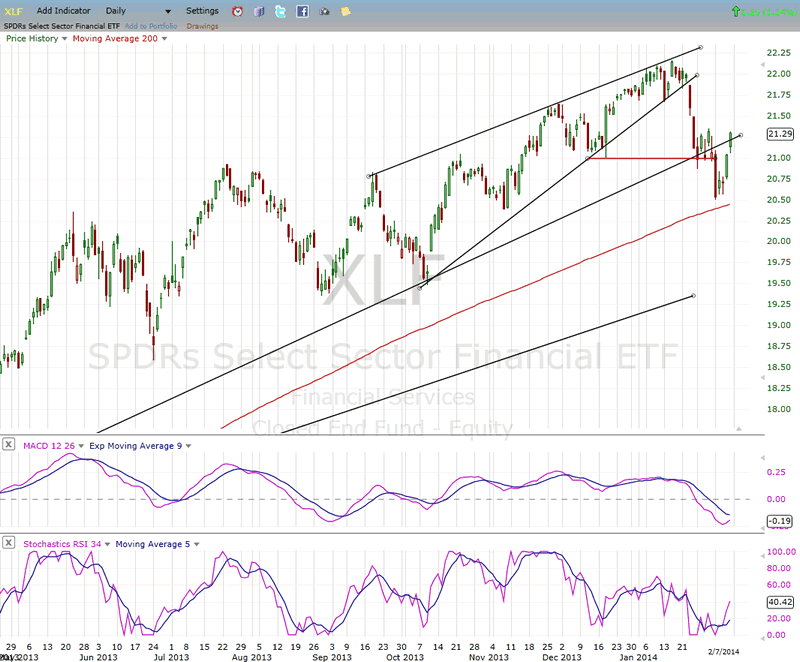Expand the Price History dropdown arrow
800x662 pixels.
click(64, 39)
